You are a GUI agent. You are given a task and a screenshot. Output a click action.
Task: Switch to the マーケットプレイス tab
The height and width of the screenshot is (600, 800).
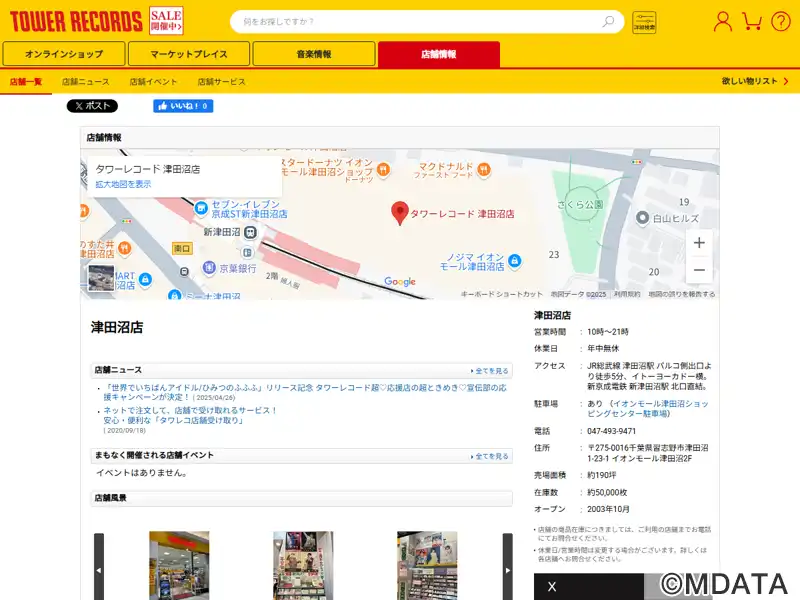[x=189, y=54]
